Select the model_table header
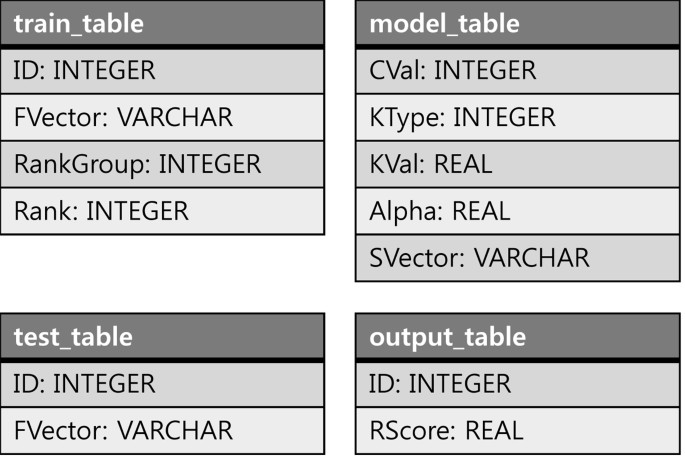Viewport: 685px width, 463px height. point(518,23)
